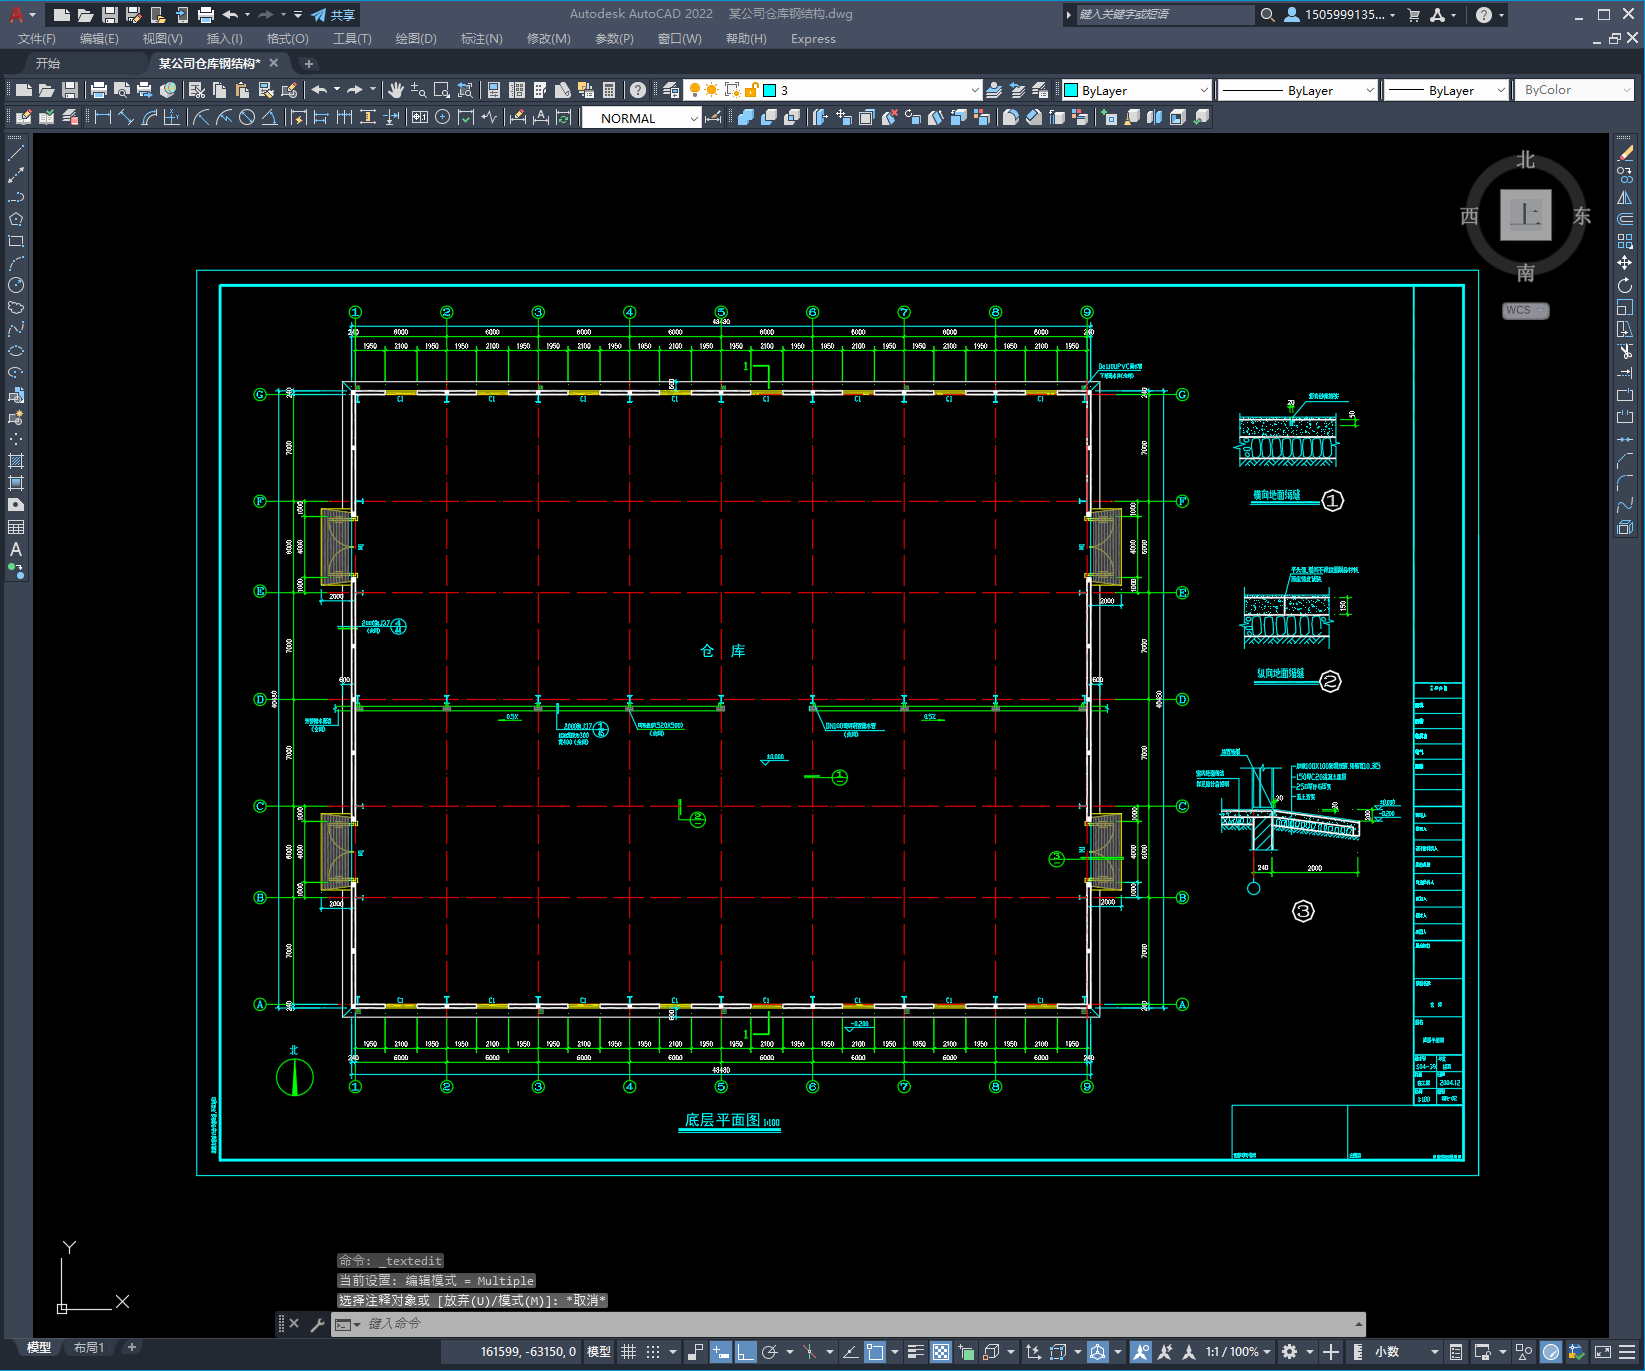
Task: Select the Circle draw tool
Action: click(16, 286)
